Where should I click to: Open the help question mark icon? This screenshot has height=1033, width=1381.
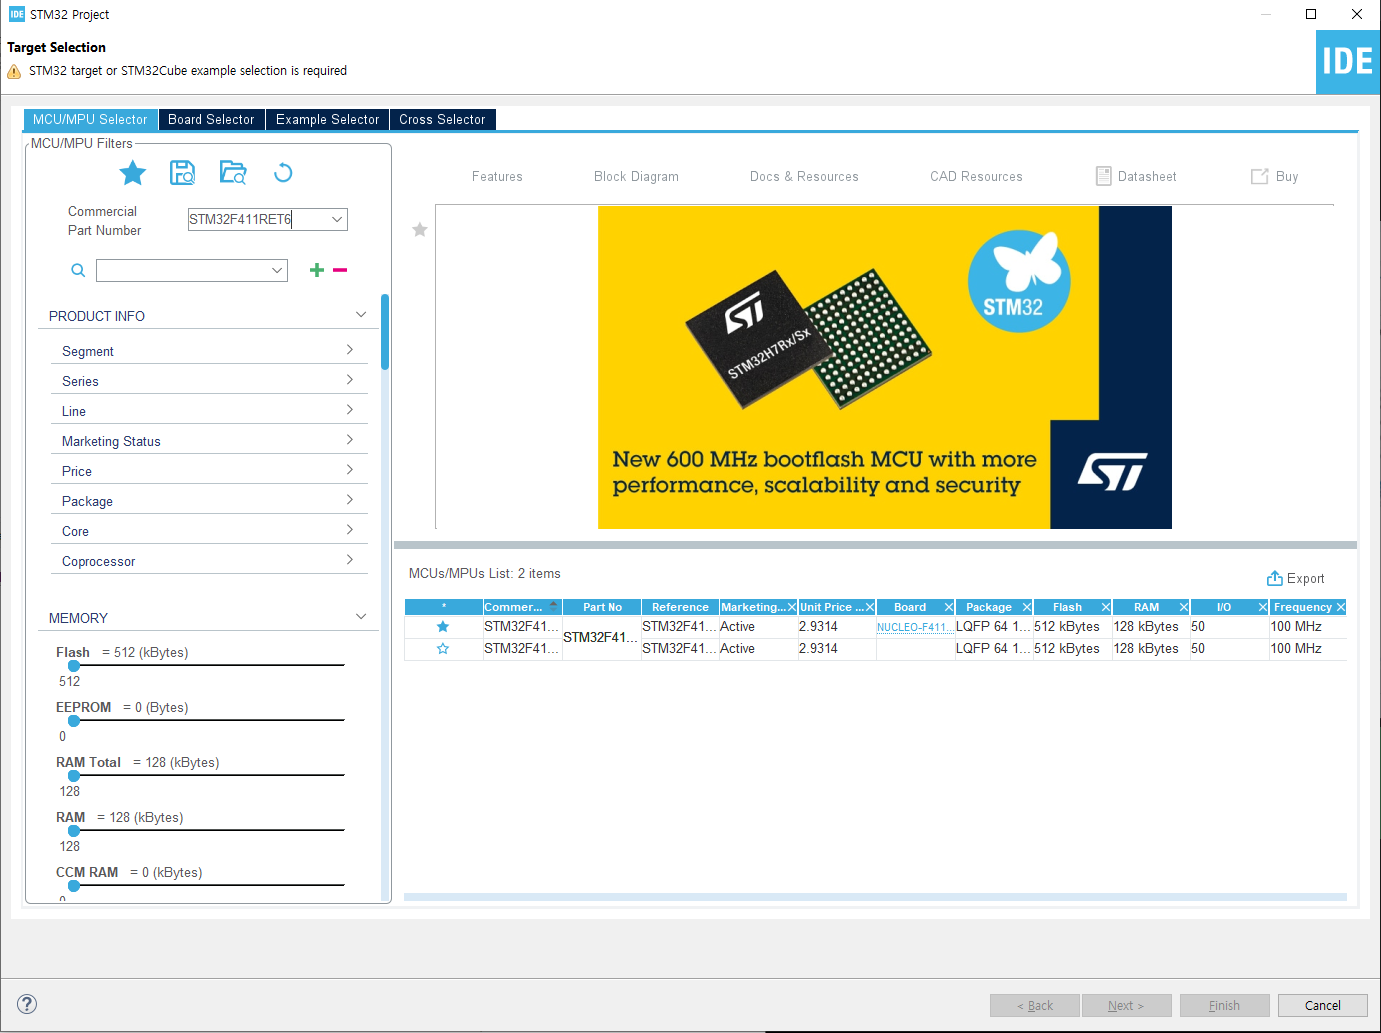[x=27, y=1004]
